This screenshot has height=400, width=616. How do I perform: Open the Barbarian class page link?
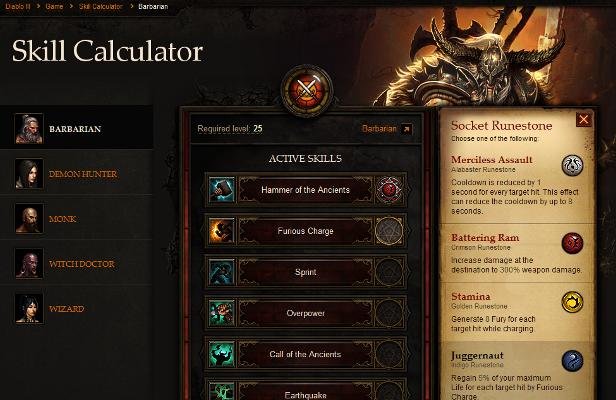tap(387, 129)
